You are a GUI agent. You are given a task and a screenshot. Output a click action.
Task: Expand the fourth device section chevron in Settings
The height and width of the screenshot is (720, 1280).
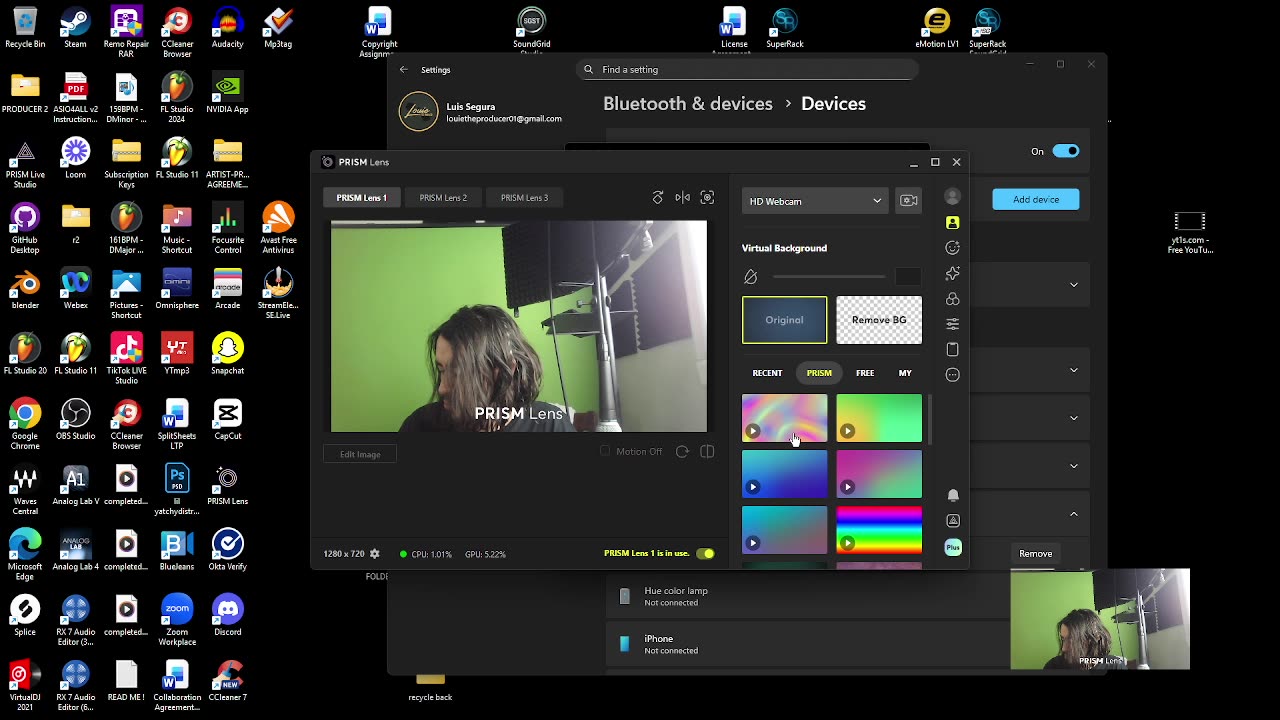tap(1074, 466)
